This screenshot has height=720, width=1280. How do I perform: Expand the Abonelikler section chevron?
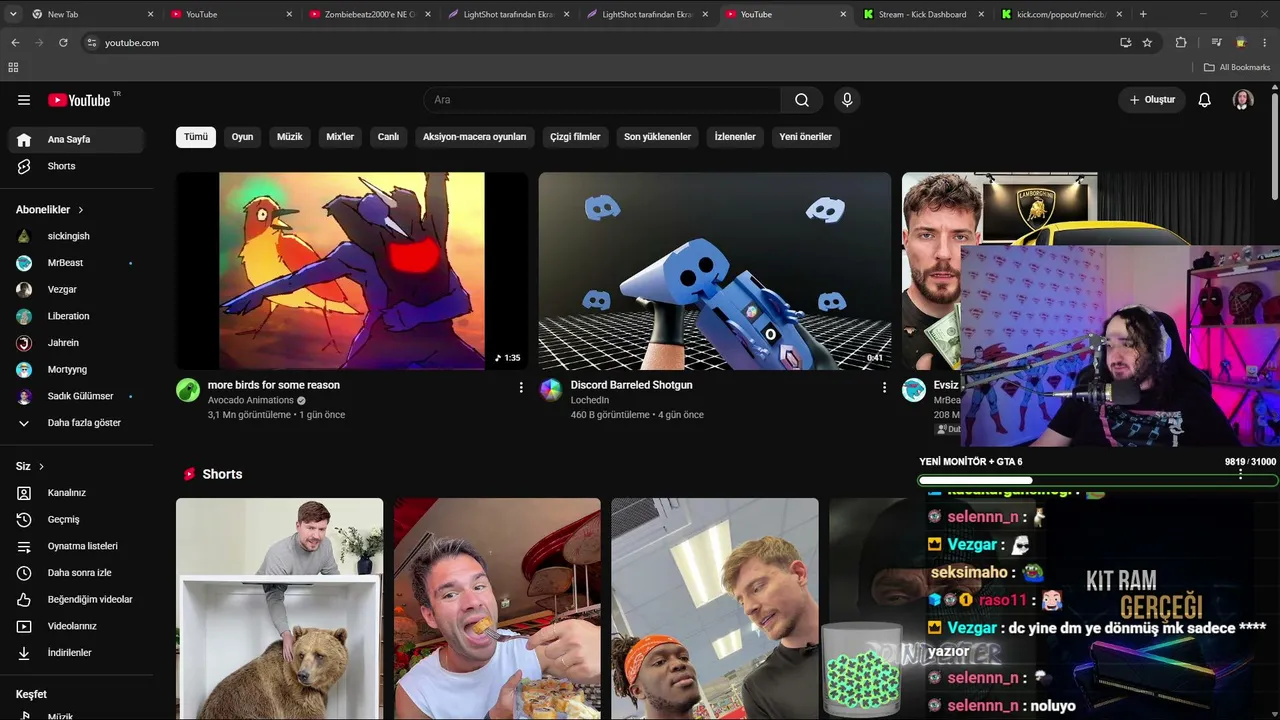81,210
